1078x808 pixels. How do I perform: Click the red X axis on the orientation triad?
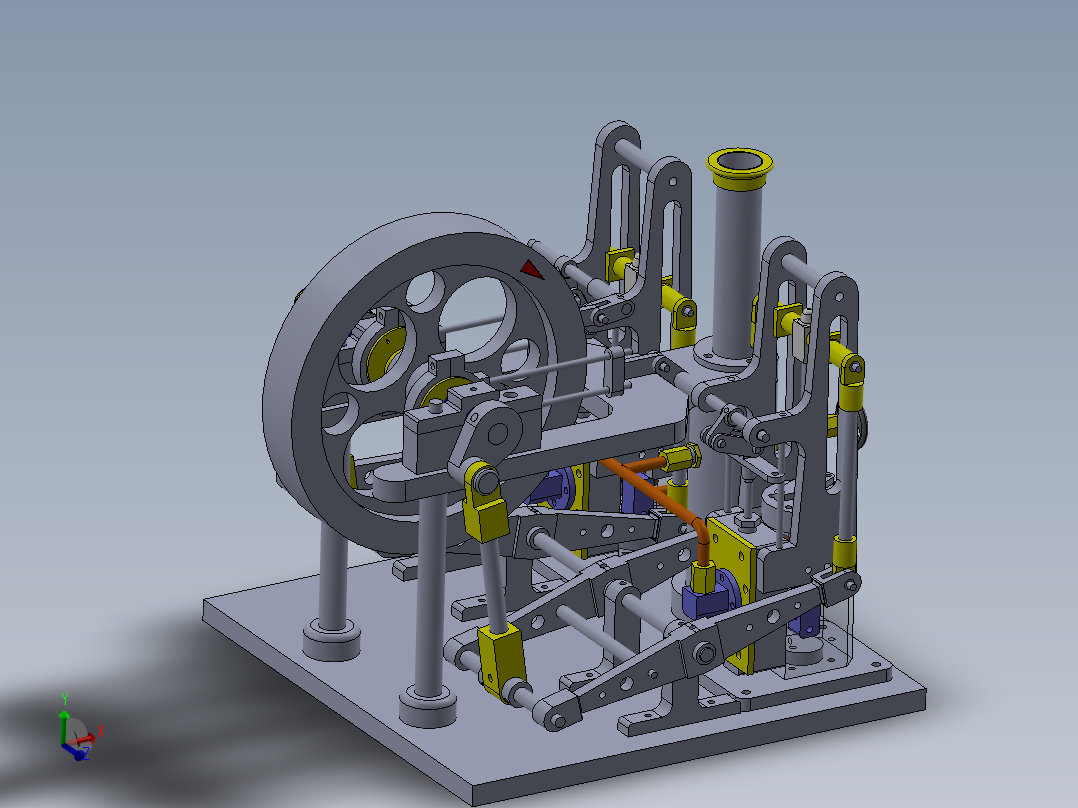(88, 739)
